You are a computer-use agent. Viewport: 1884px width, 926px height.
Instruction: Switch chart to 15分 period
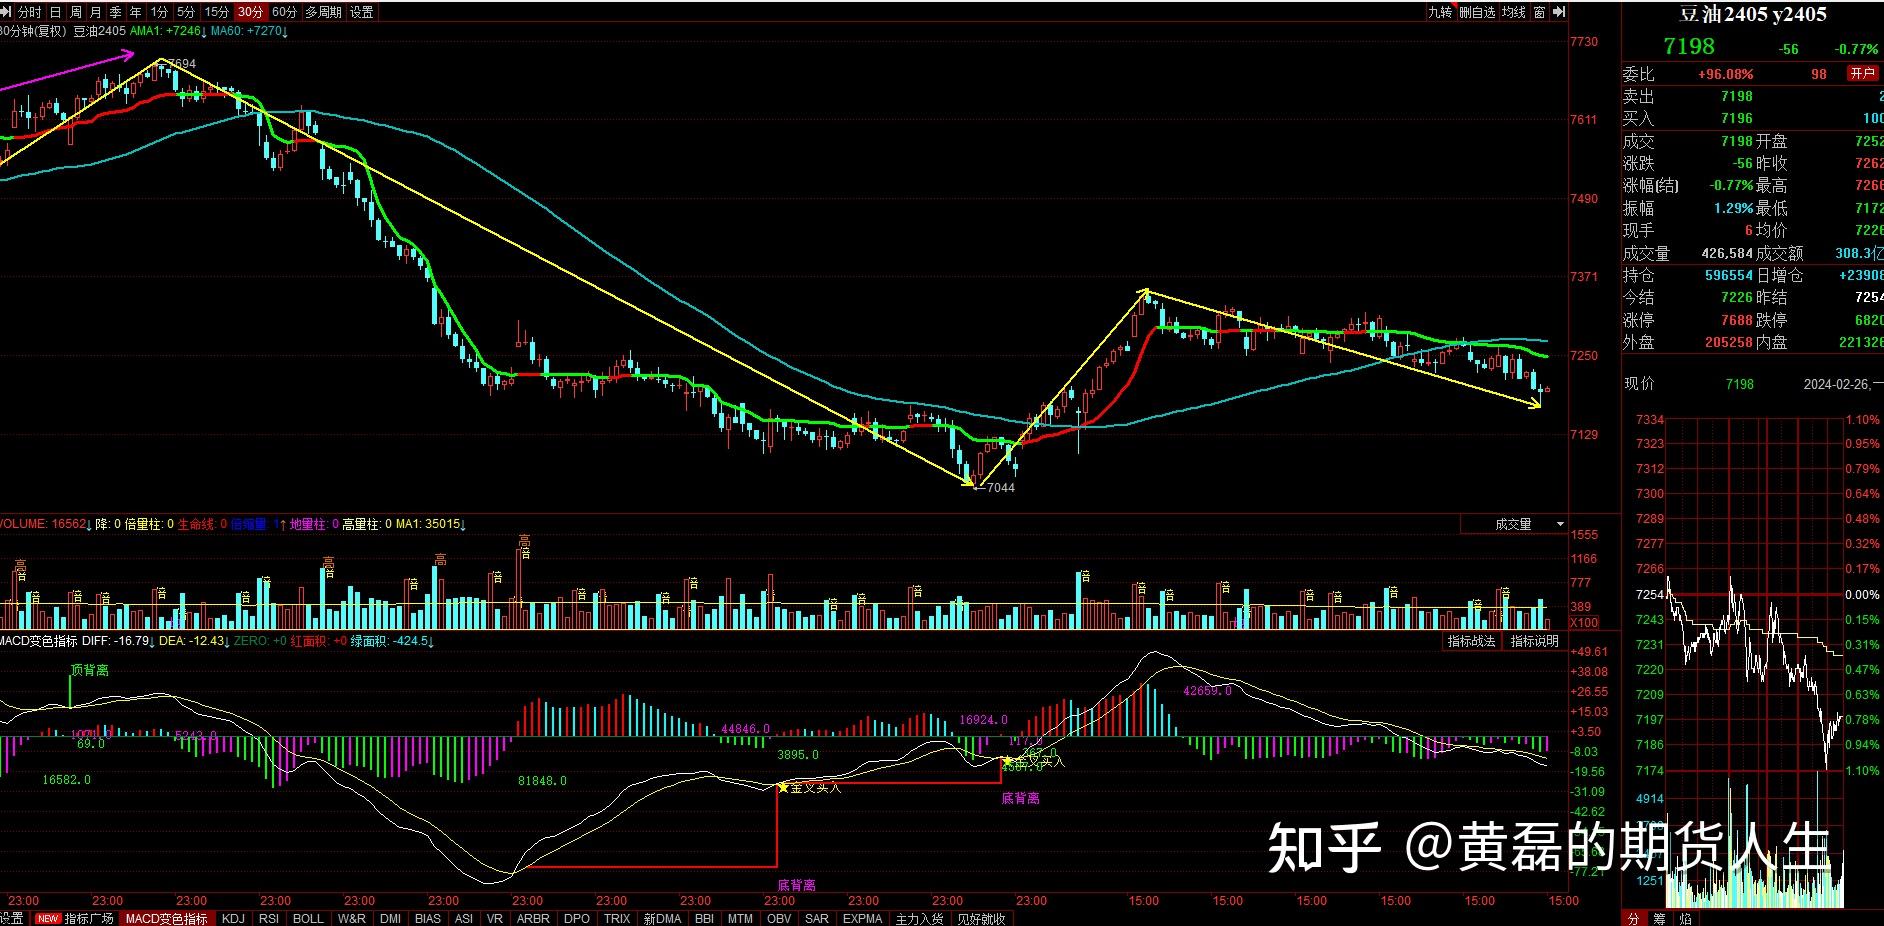(216, 12)
